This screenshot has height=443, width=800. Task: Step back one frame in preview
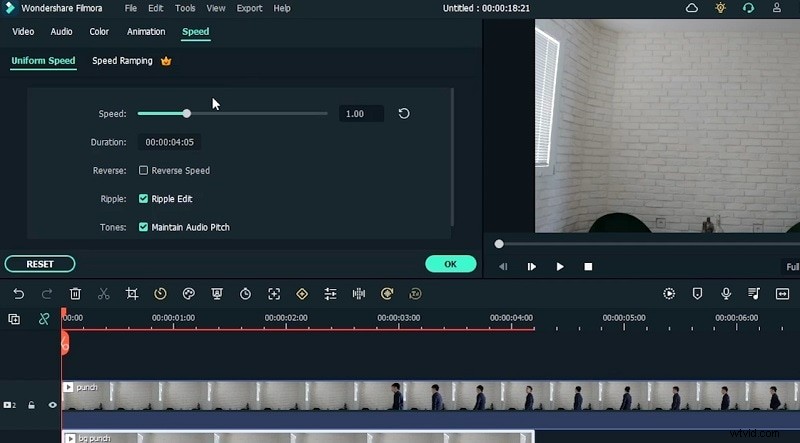[x=503, y=266]
